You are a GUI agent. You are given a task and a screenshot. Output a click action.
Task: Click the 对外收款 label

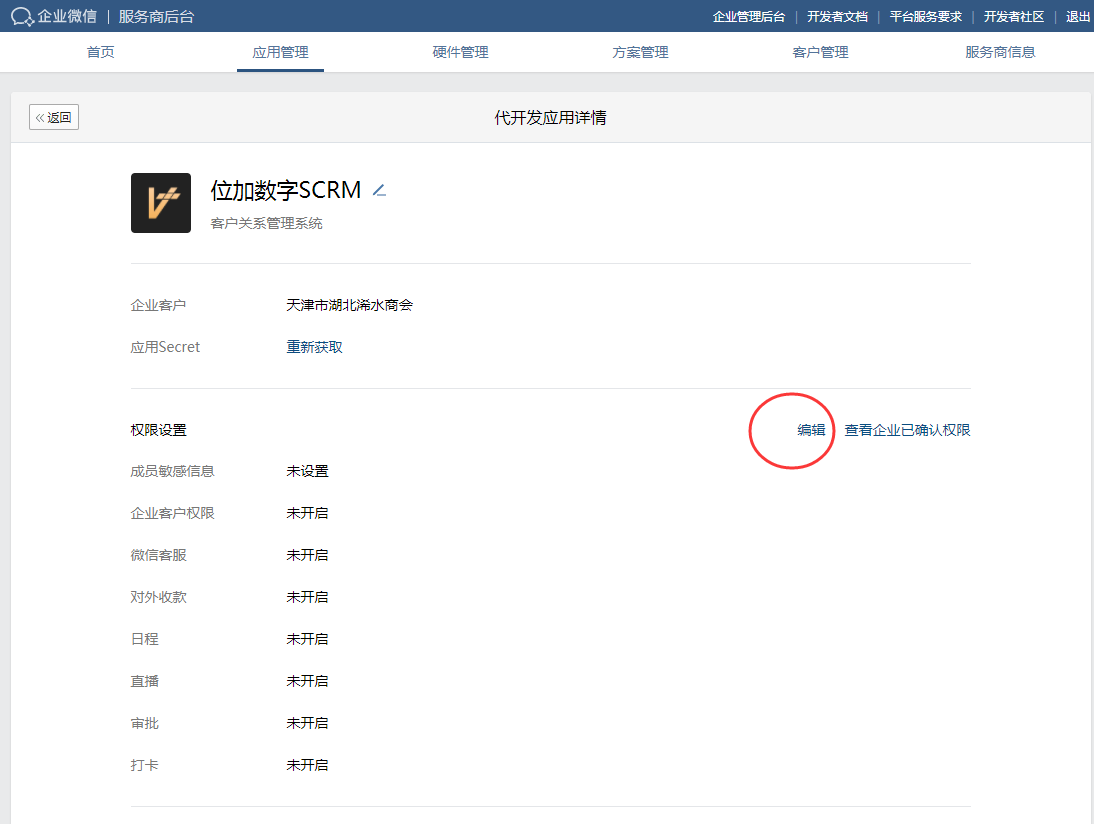point(158,597)
